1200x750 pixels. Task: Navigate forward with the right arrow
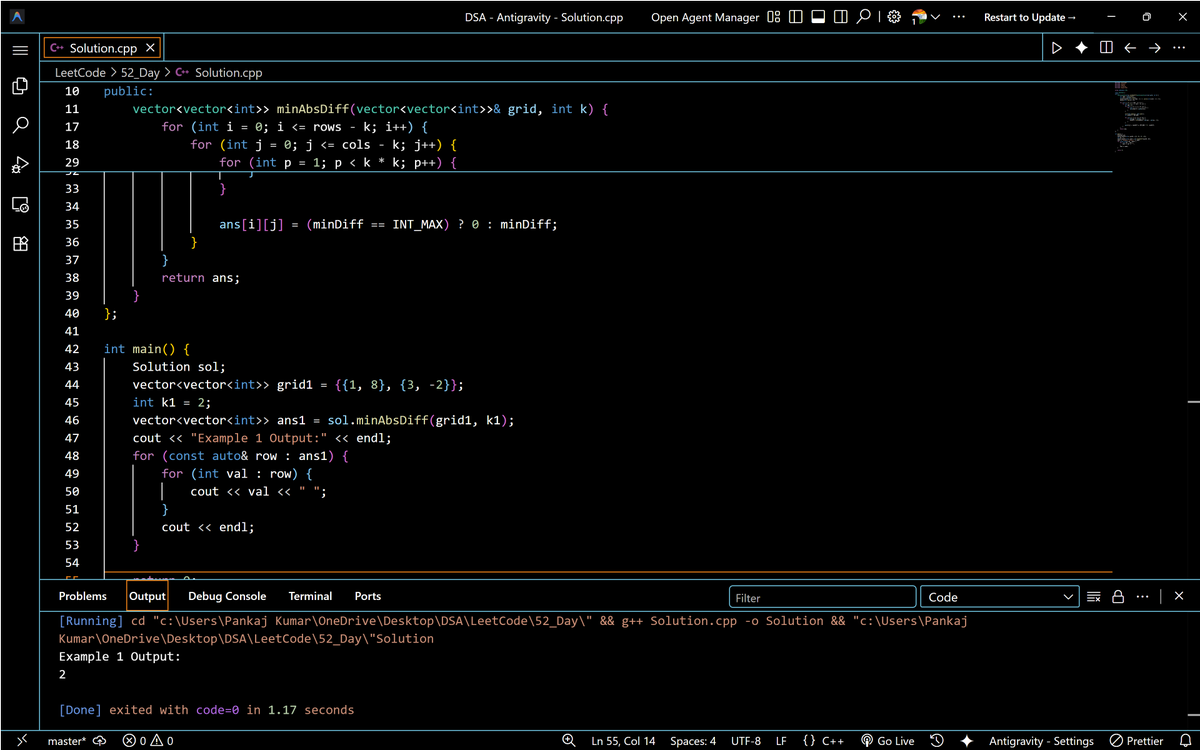(1154, 48)
